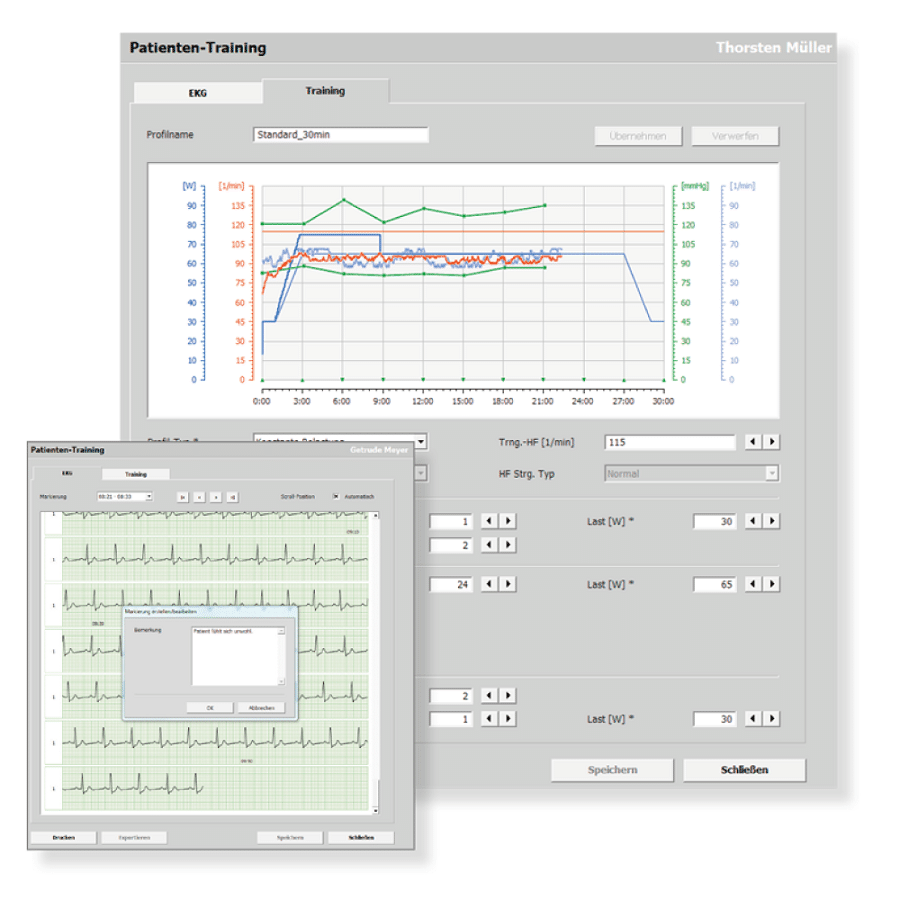
Task: Confirm marker dialog with OK
Action: [x=210, y=708]
